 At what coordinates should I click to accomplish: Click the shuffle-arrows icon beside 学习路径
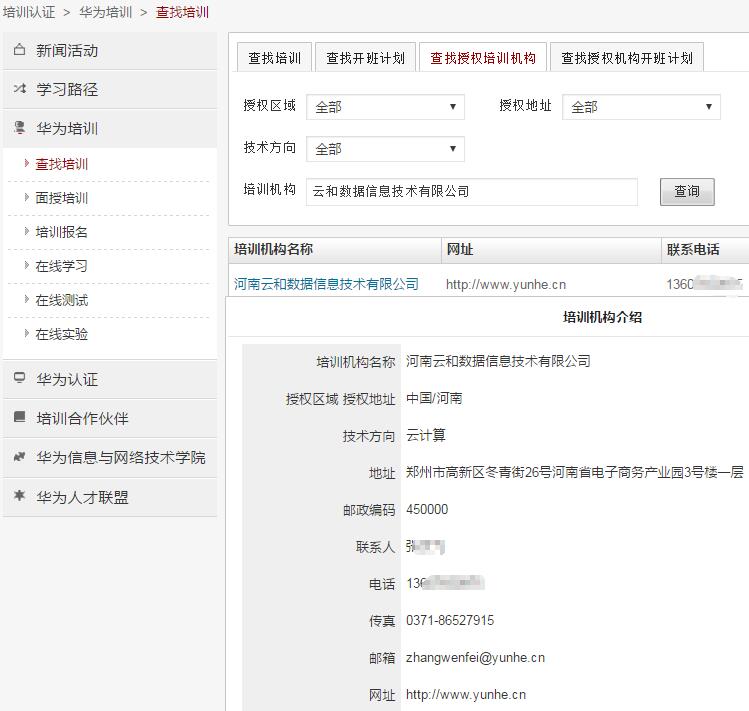click(x=20, y=88)
